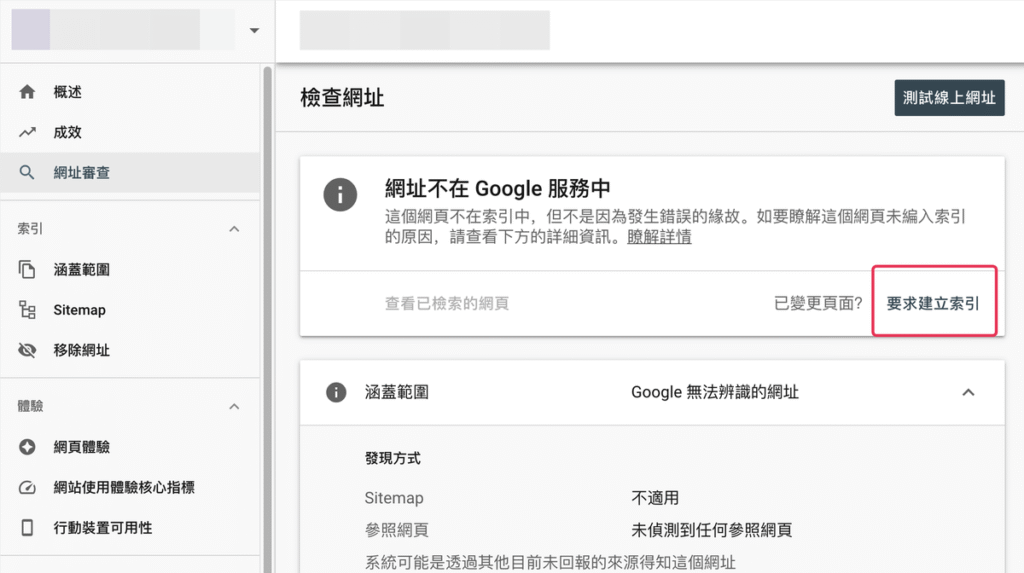
Task: Click the 參照網頁 row label
Action: (x=396, y=530)
